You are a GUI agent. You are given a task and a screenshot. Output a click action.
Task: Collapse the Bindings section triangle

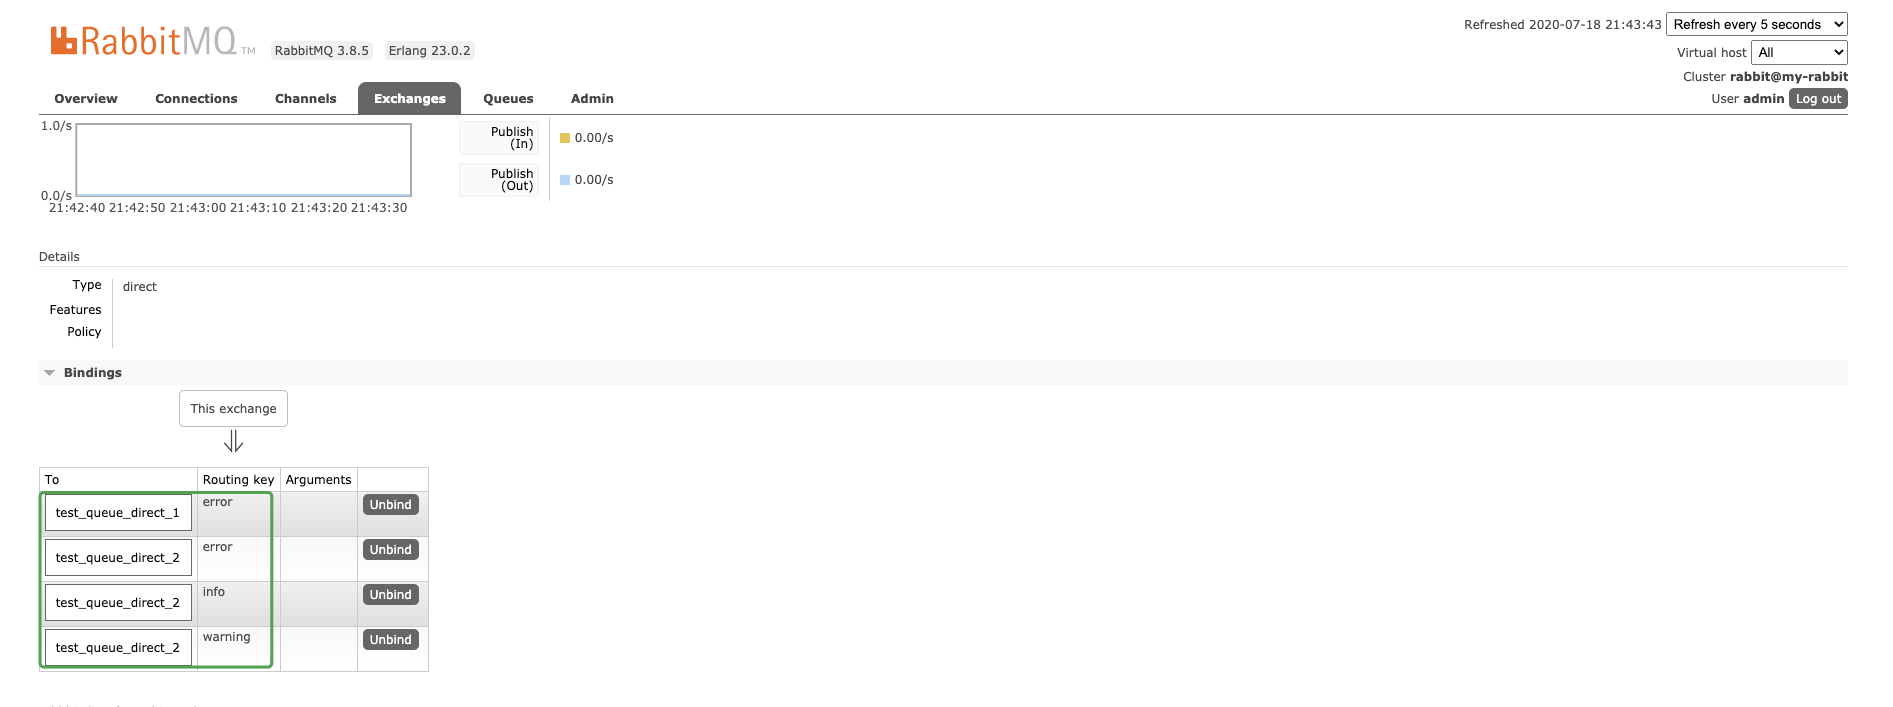[49, 373]
